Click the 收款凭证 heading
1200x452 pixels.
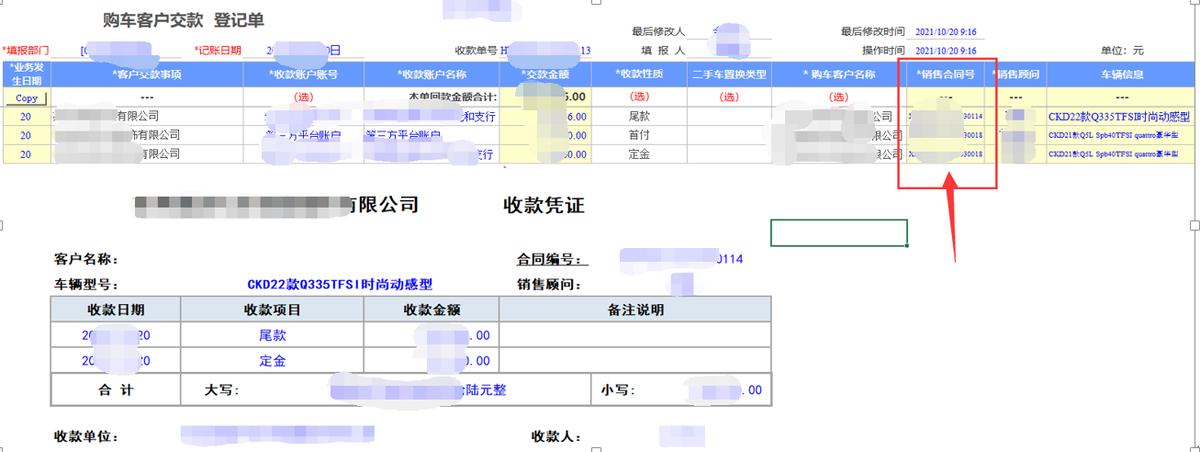[x=543, y=206]
